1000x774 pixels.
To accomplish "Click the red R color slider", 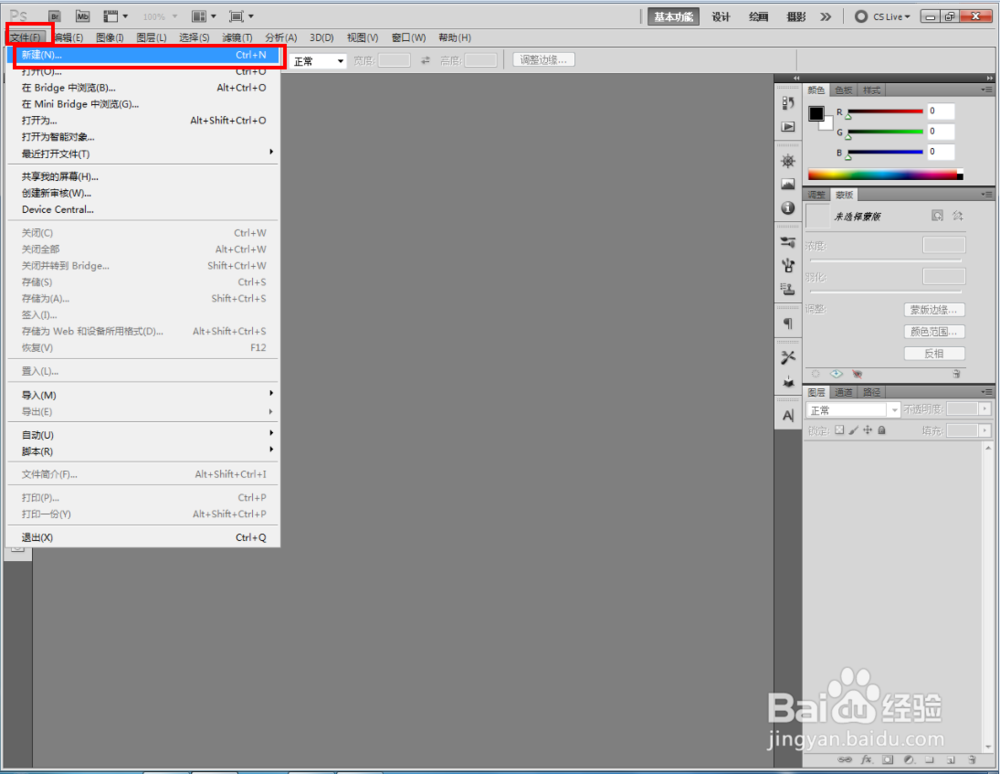I will [885, 112].
